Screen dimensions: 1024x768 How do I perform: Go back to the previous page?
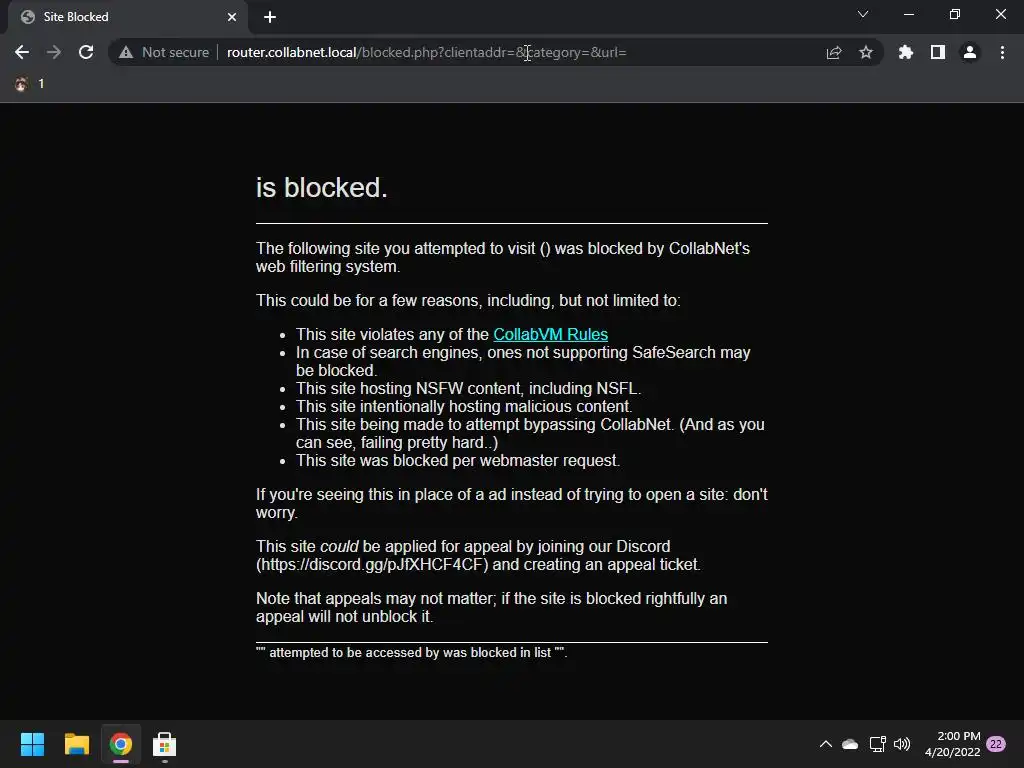[x=22, y=52]
